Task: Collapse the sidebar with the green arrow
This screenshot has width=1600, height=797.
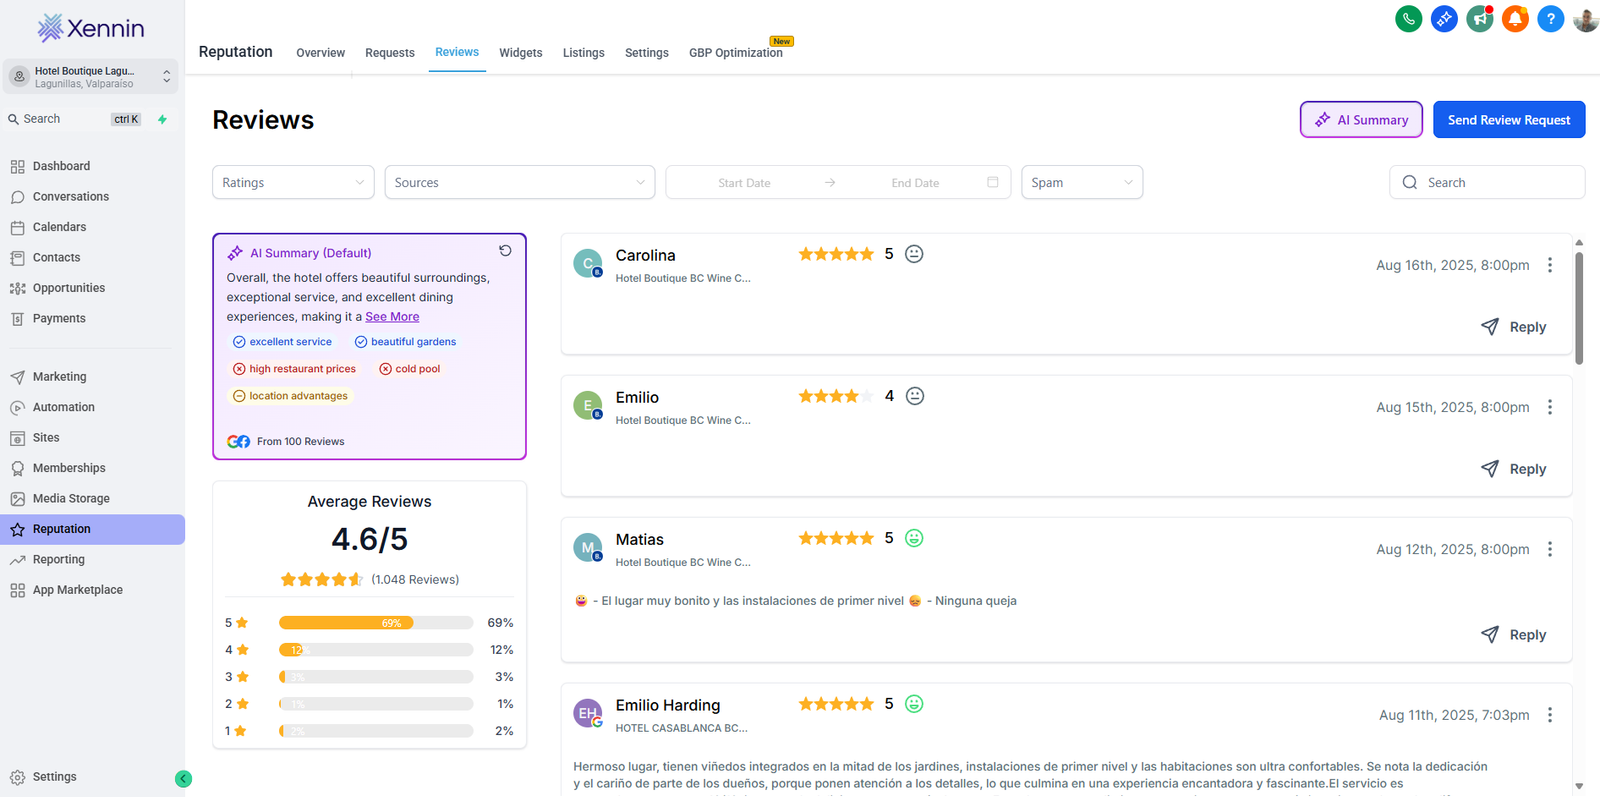Action: (183, 779)
